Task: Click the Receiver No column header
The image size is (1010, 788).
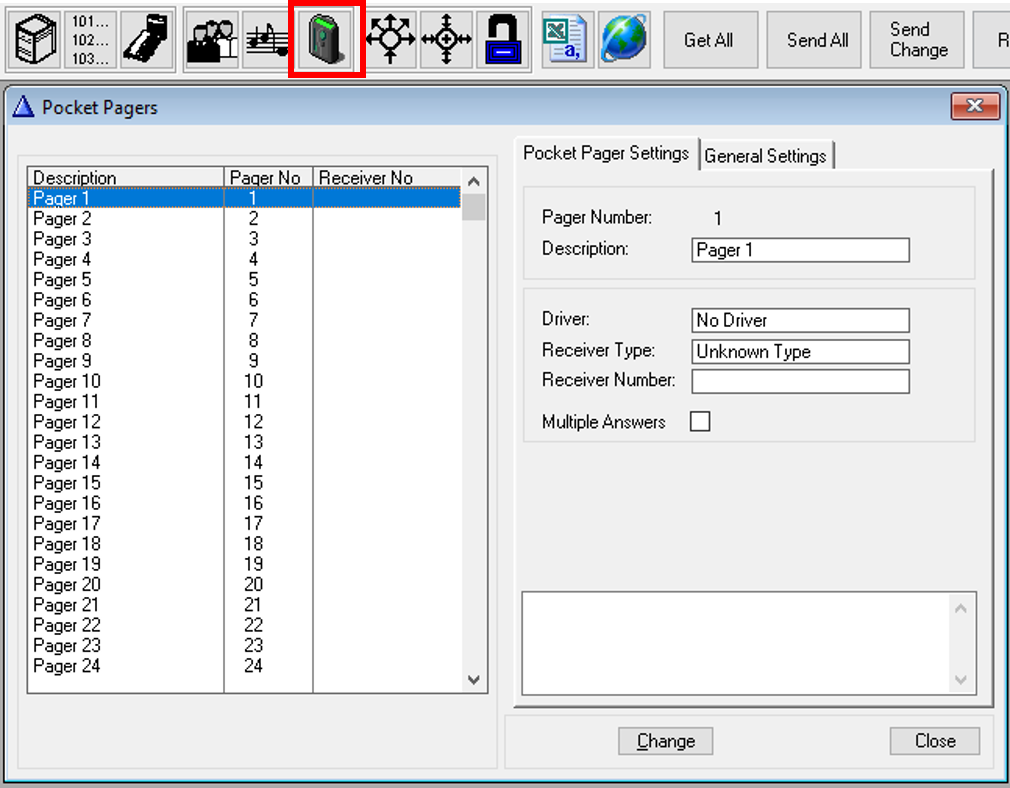Action: pos(387,177)
